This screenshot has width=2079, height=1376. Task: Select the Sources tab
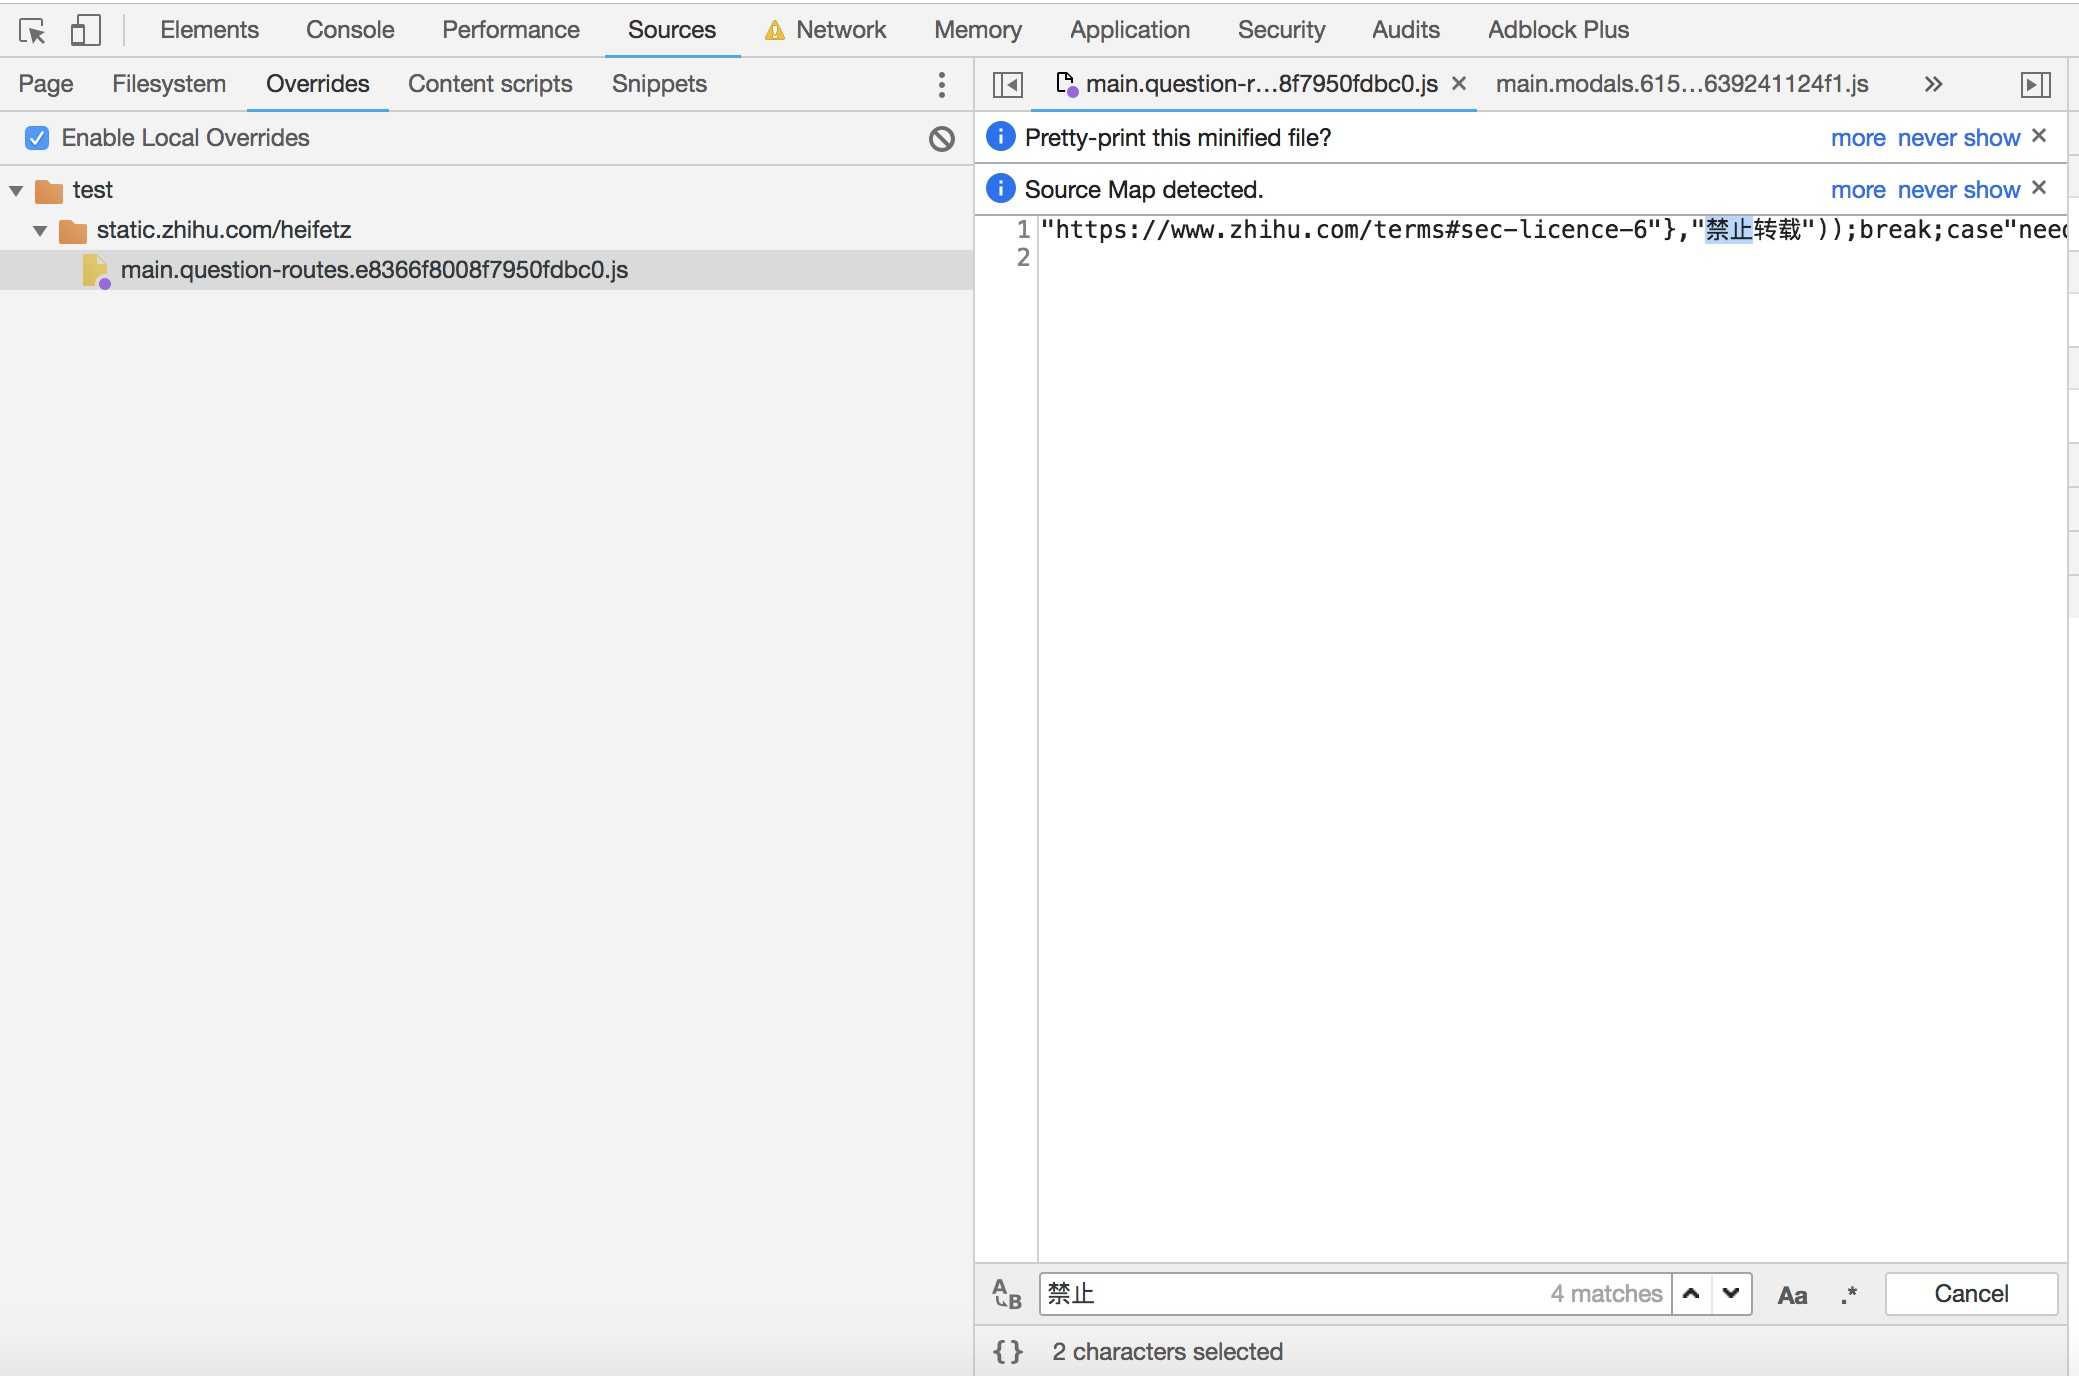click(x=672, y=30)
